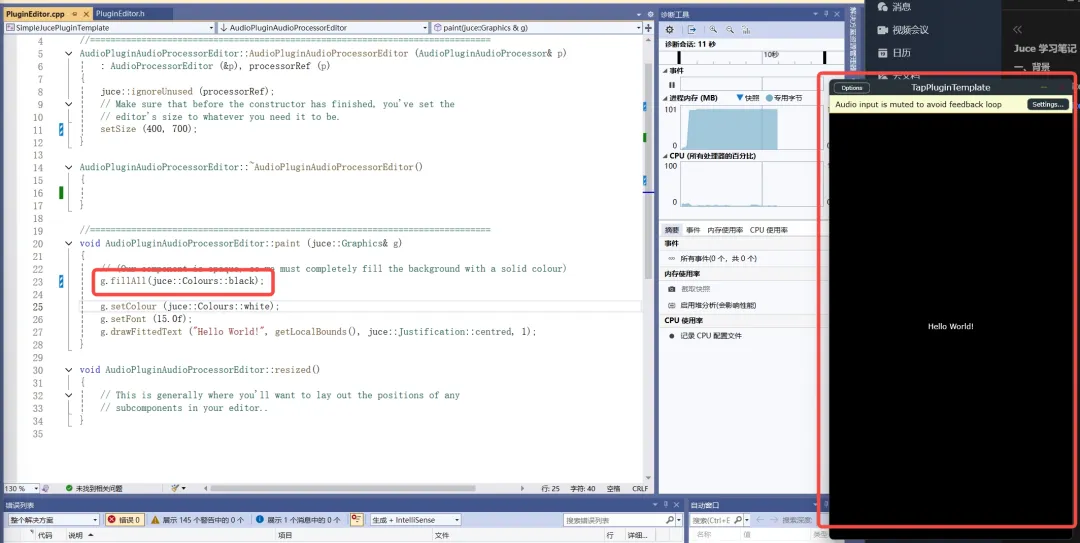Collapse the destructor at line 14
The height and width of the screenshot is (543, 1080).
[x=69, y=167]
